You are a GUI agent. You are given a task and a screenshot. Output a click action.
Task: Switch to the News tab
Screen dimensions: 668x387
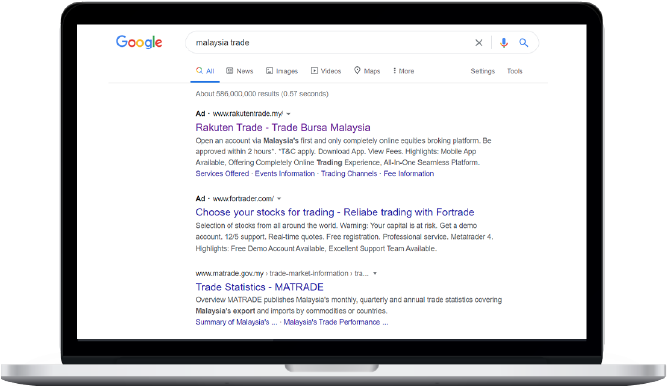[x=239, y=71]
